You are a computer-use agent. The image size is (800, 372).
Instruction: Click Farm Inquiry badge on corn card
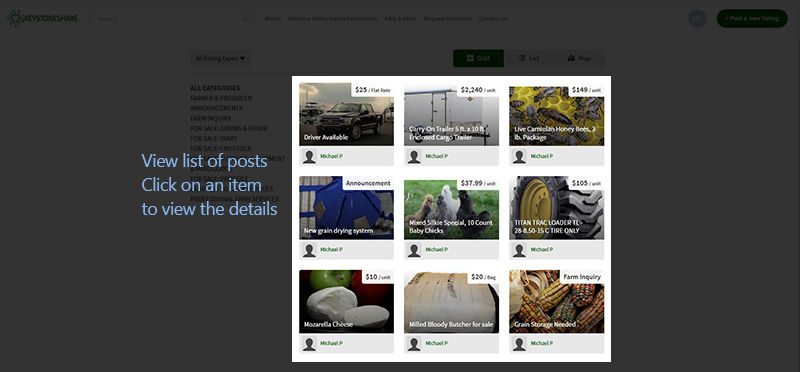pos(582,277)
